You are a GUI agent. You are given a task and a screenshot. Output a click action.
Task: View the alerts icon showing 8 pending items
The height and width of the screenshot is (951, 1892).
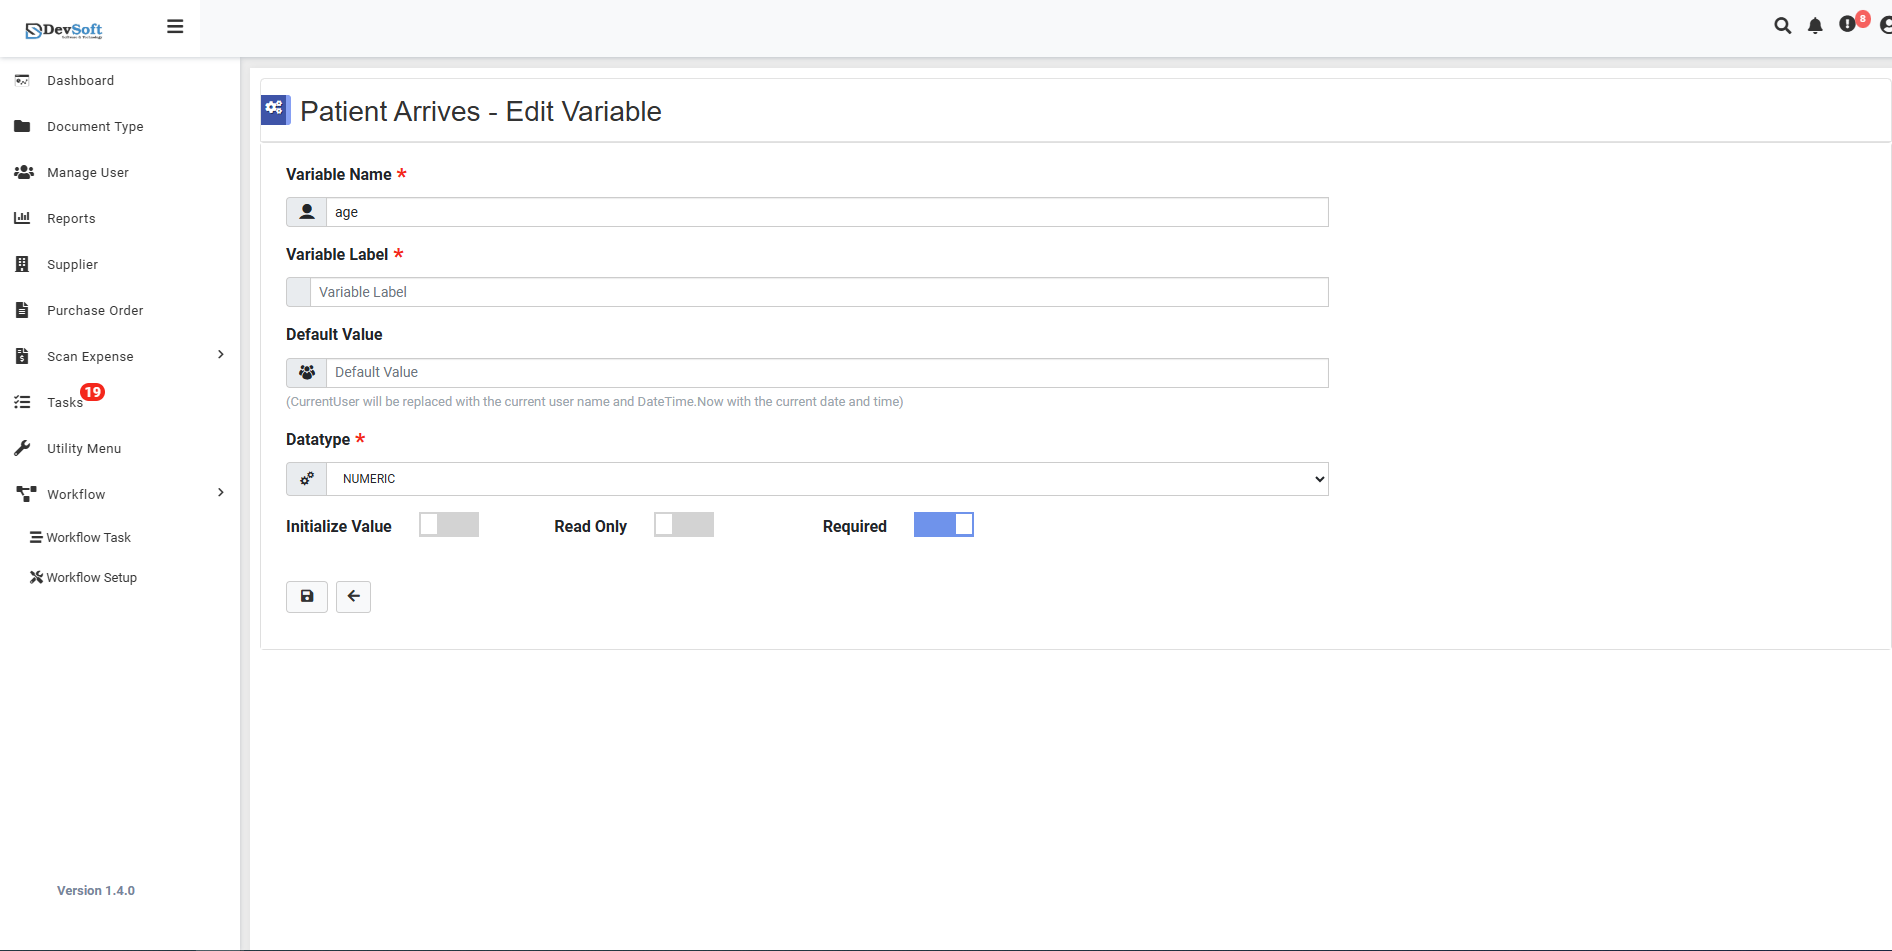click(x=1848, y=25)
